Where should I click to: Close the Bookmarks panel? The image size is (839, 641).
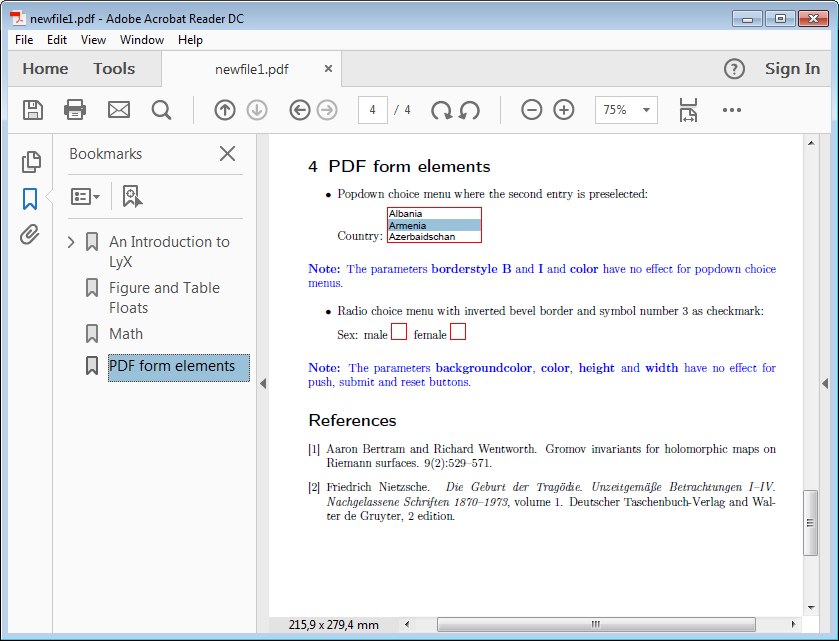227,154
